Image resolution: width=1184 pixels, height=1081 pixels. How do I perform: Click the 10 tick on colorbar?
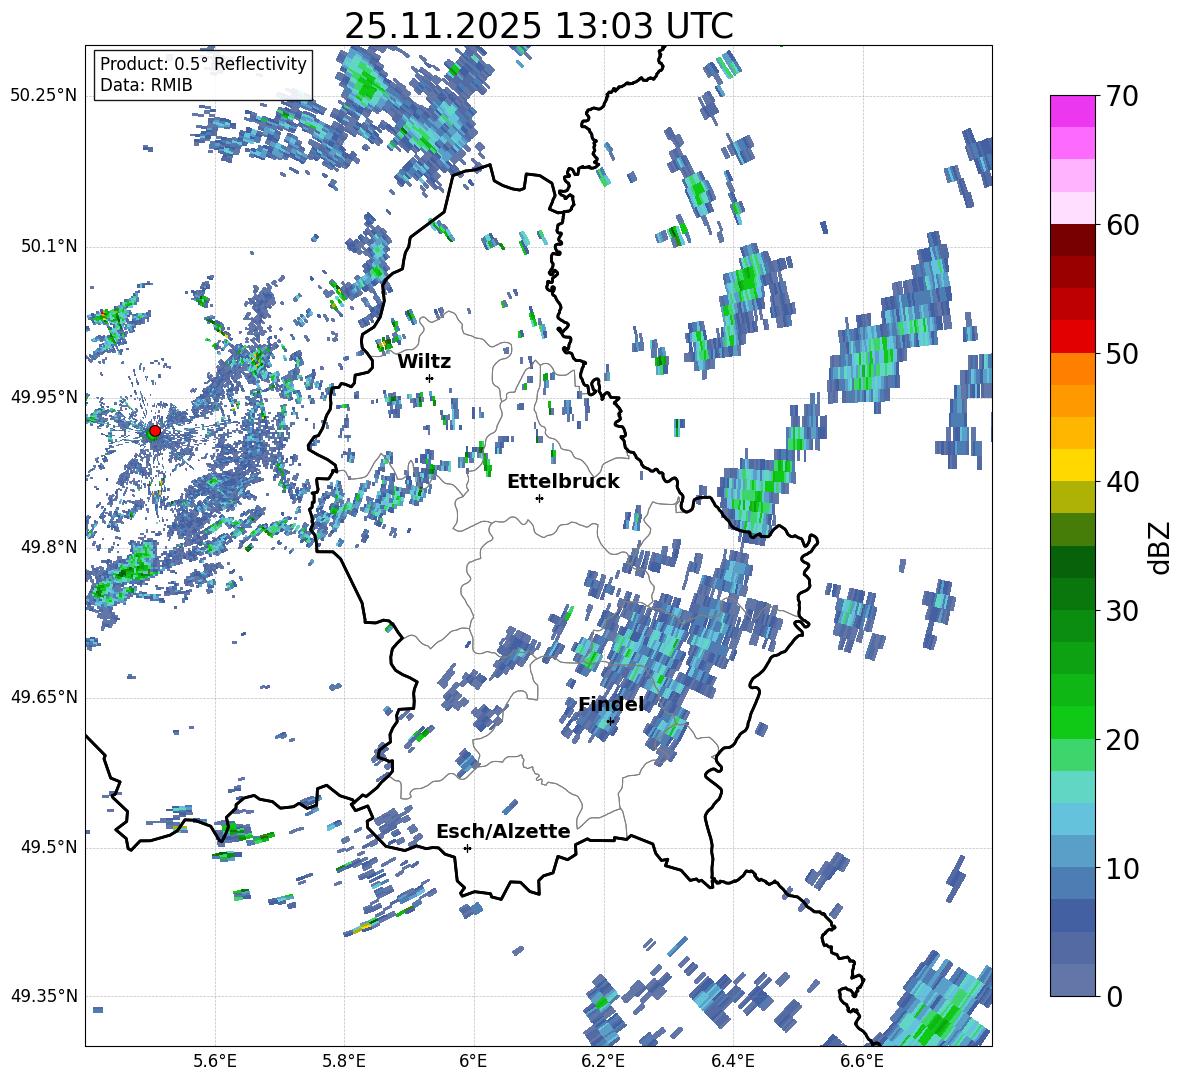(1121, 868)
